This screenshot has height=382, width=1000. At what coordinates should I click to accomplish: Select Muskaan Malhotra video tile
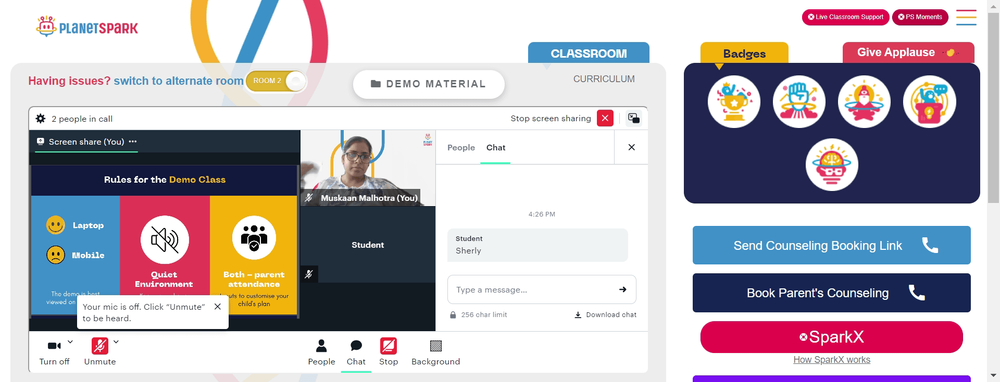pos(368,168)
